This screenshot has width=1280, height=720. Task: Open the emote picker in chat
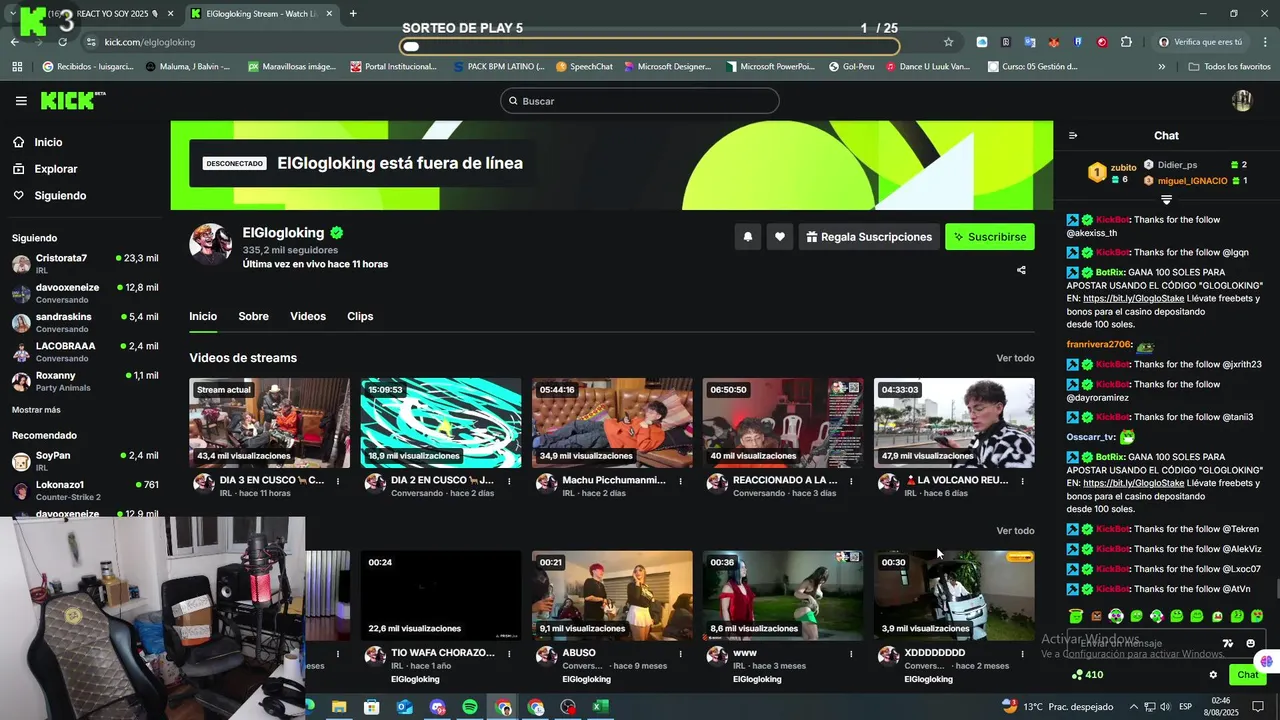tap(1250, 643)
